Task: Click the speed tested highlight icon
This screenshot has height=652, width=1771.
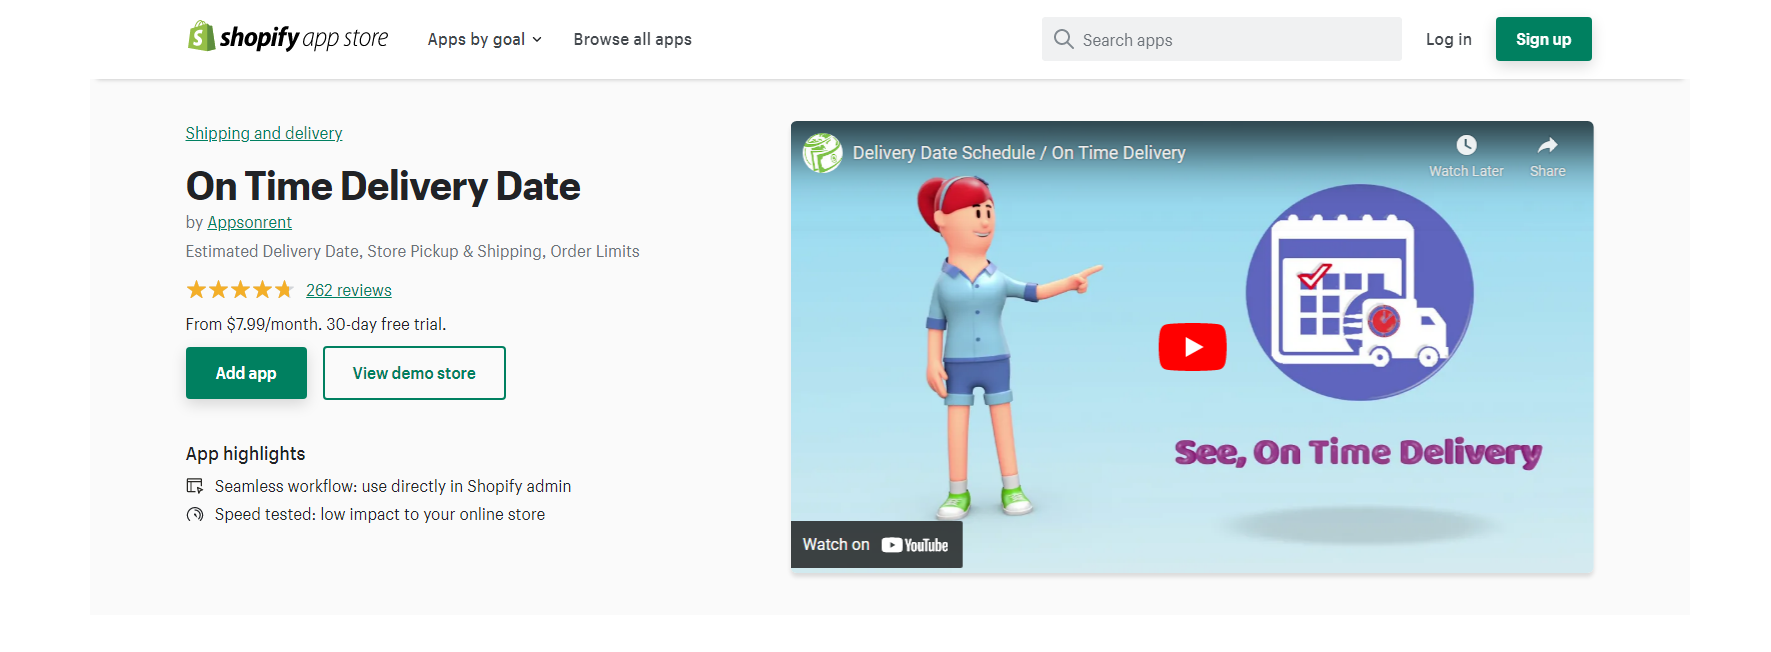Action: click(x=195, y=514)
